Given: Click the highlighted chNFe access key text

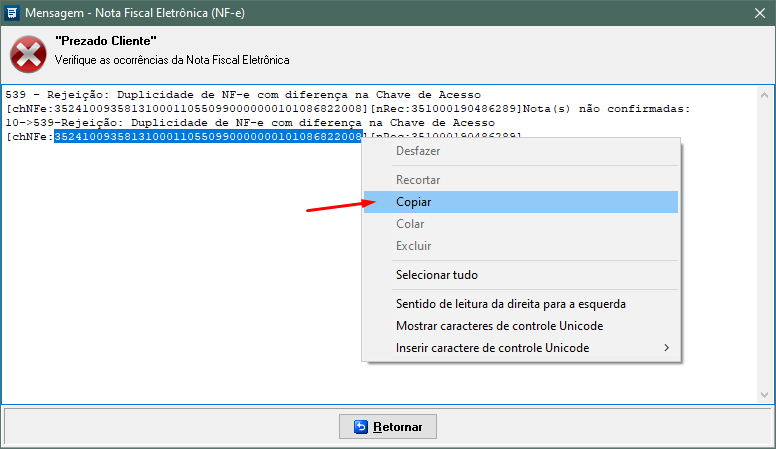Looking at the screenshot, I should pyautogui.click(x=206, y=137).
